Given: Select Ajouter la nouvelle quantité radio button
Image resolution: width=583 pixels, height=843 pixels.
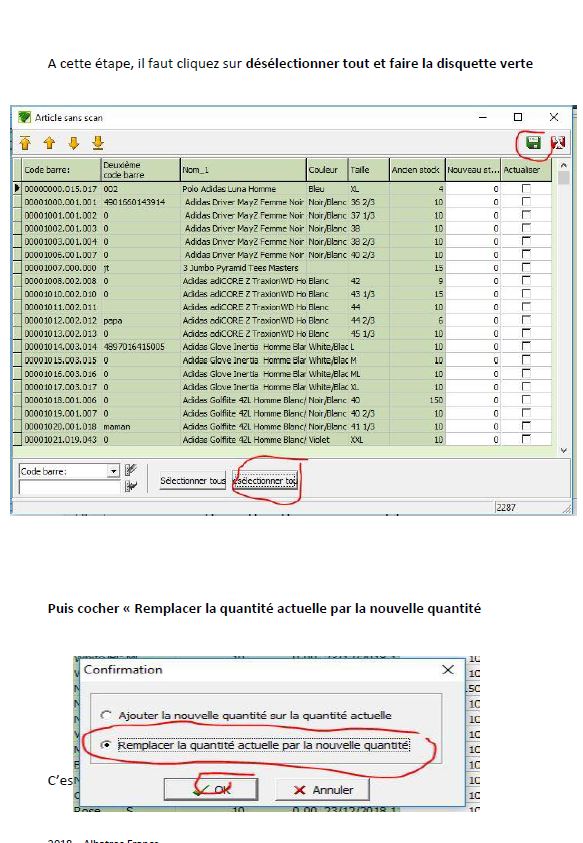Looking at the screenshot, I should (x=106, y=715).
